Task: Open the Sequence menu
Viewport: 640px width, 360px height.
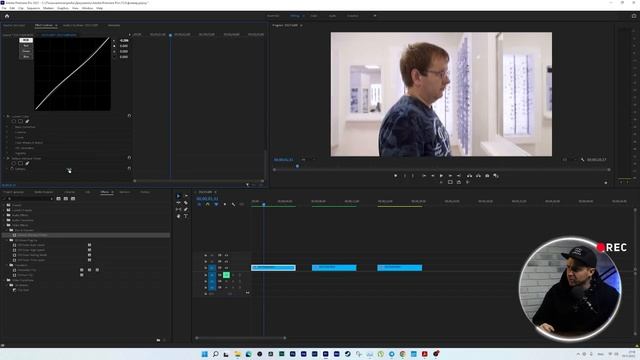Action: pyautogui.click(x=33, y=8)
